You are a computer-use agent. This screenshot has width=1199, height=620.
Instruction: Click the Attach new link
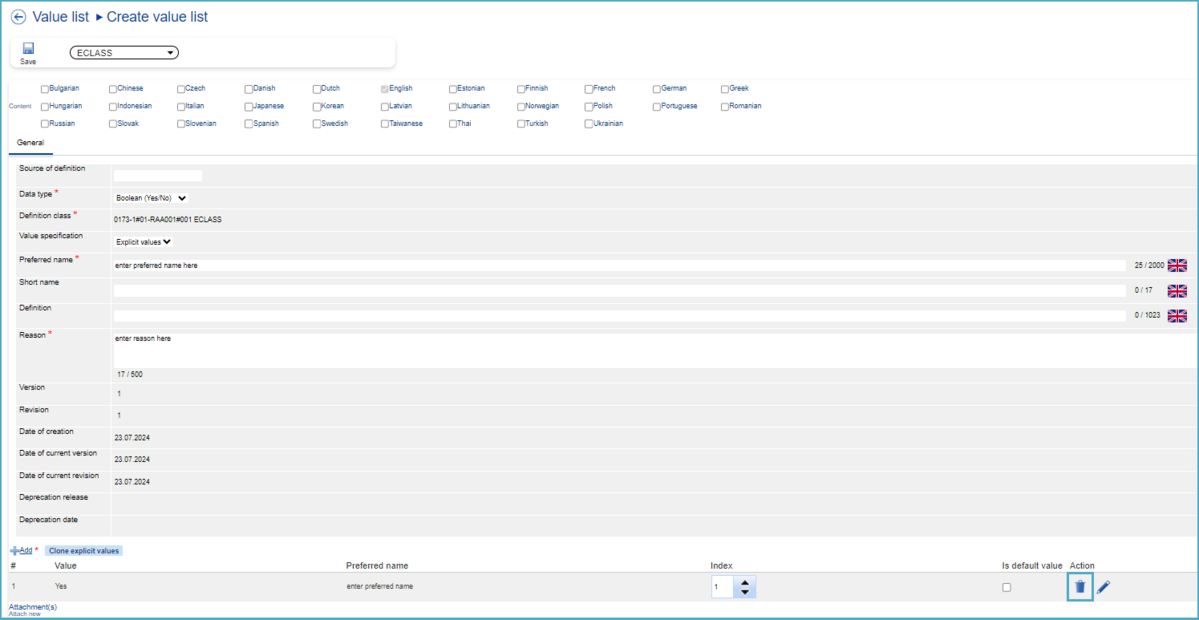pyautogui.click(x=24, y=613)
